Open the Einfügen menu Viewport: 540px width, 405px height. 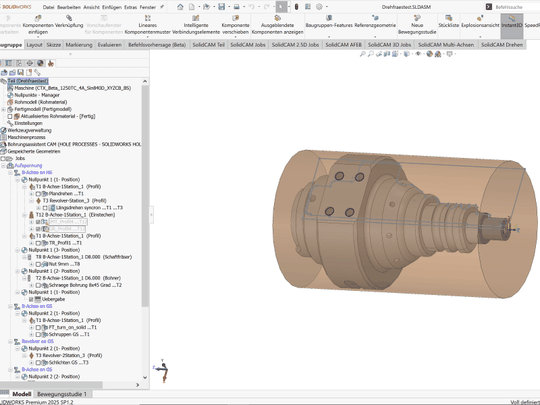point(112,7)
